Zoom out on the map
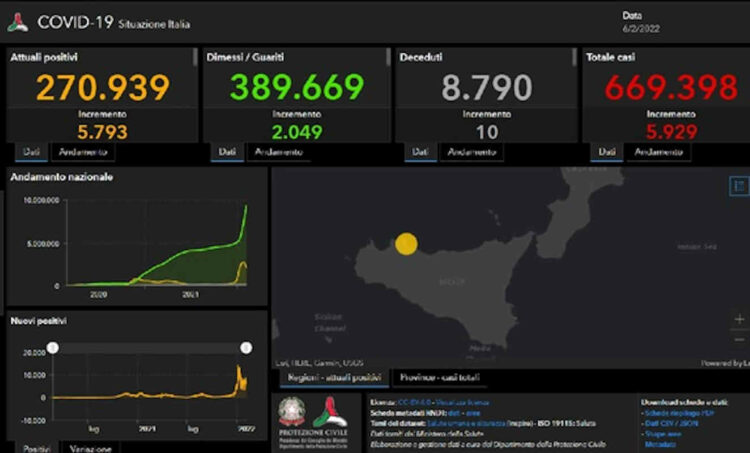This screenshot has height=453, width=750. (x=739, y=340)
